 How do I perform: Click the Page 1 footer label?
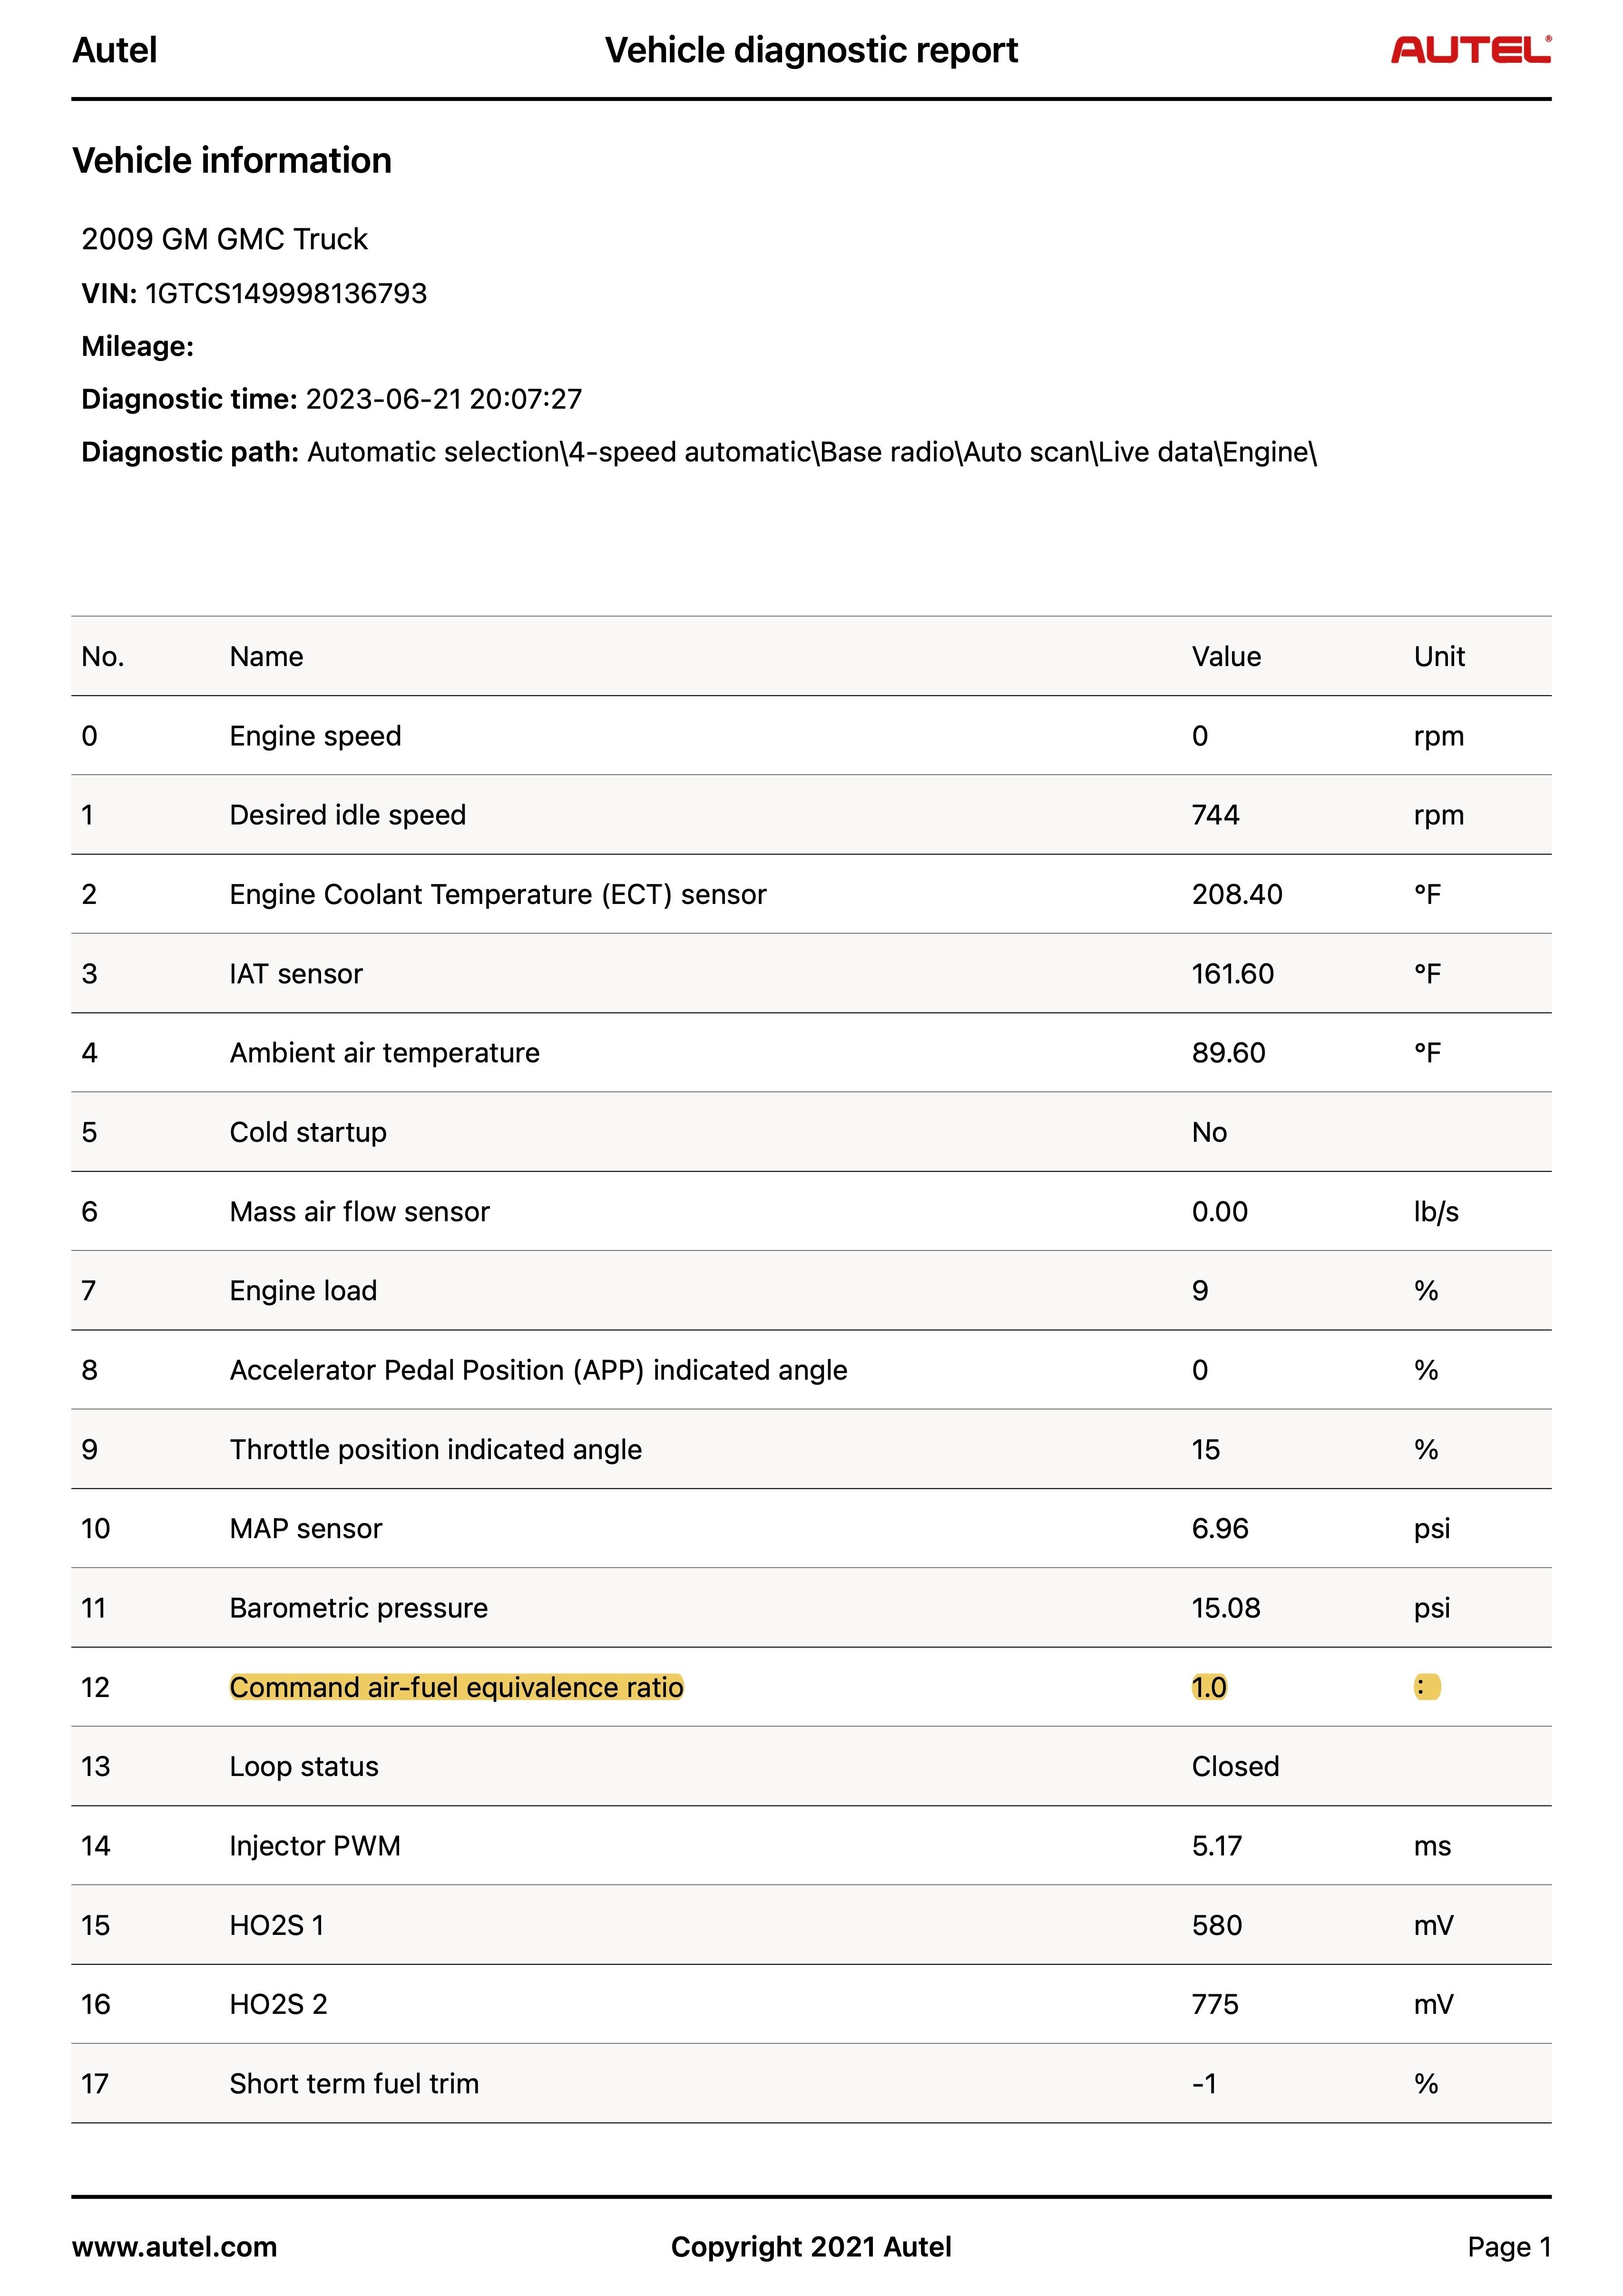coord(1508,2246)
